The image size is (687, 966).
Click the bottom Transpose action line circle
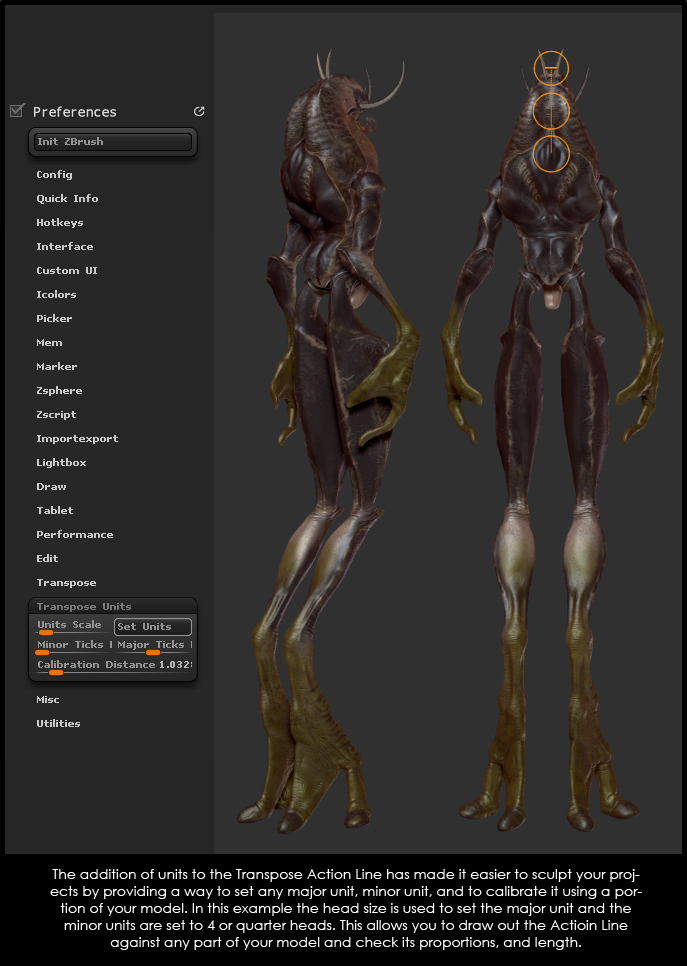[x=551, y=153]
